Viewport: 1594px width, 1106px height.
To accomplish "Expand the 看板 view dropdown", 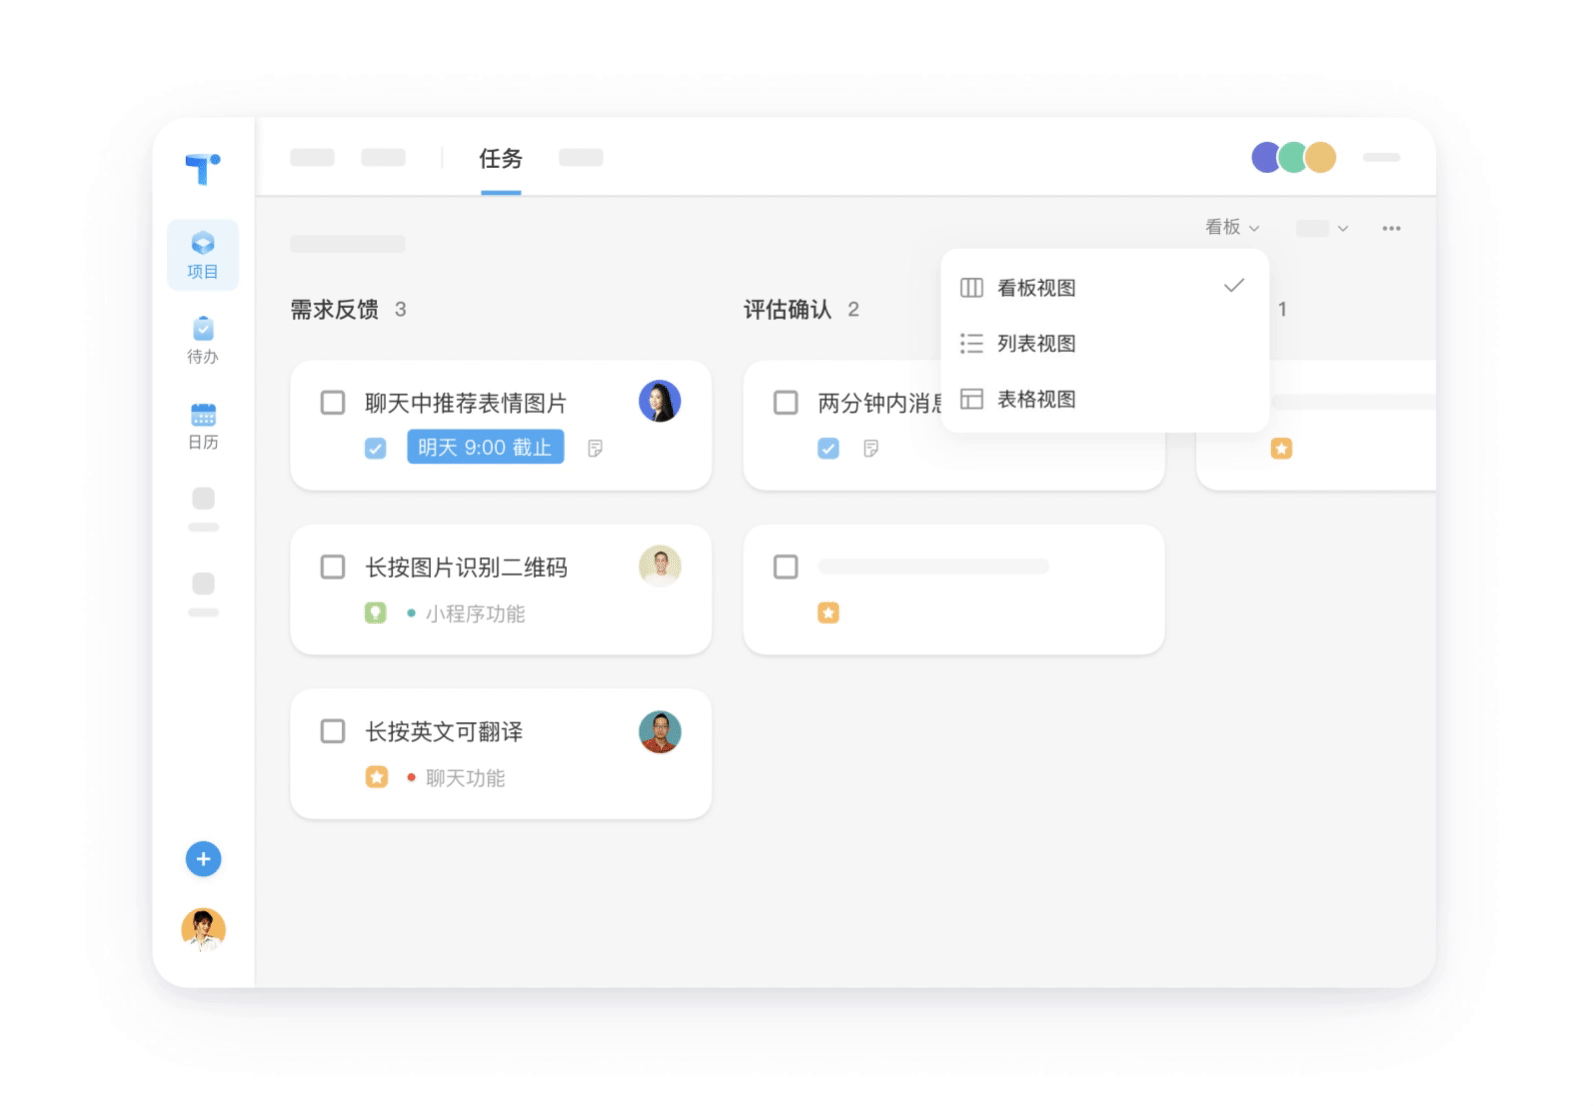I will tap(1232, 227).
